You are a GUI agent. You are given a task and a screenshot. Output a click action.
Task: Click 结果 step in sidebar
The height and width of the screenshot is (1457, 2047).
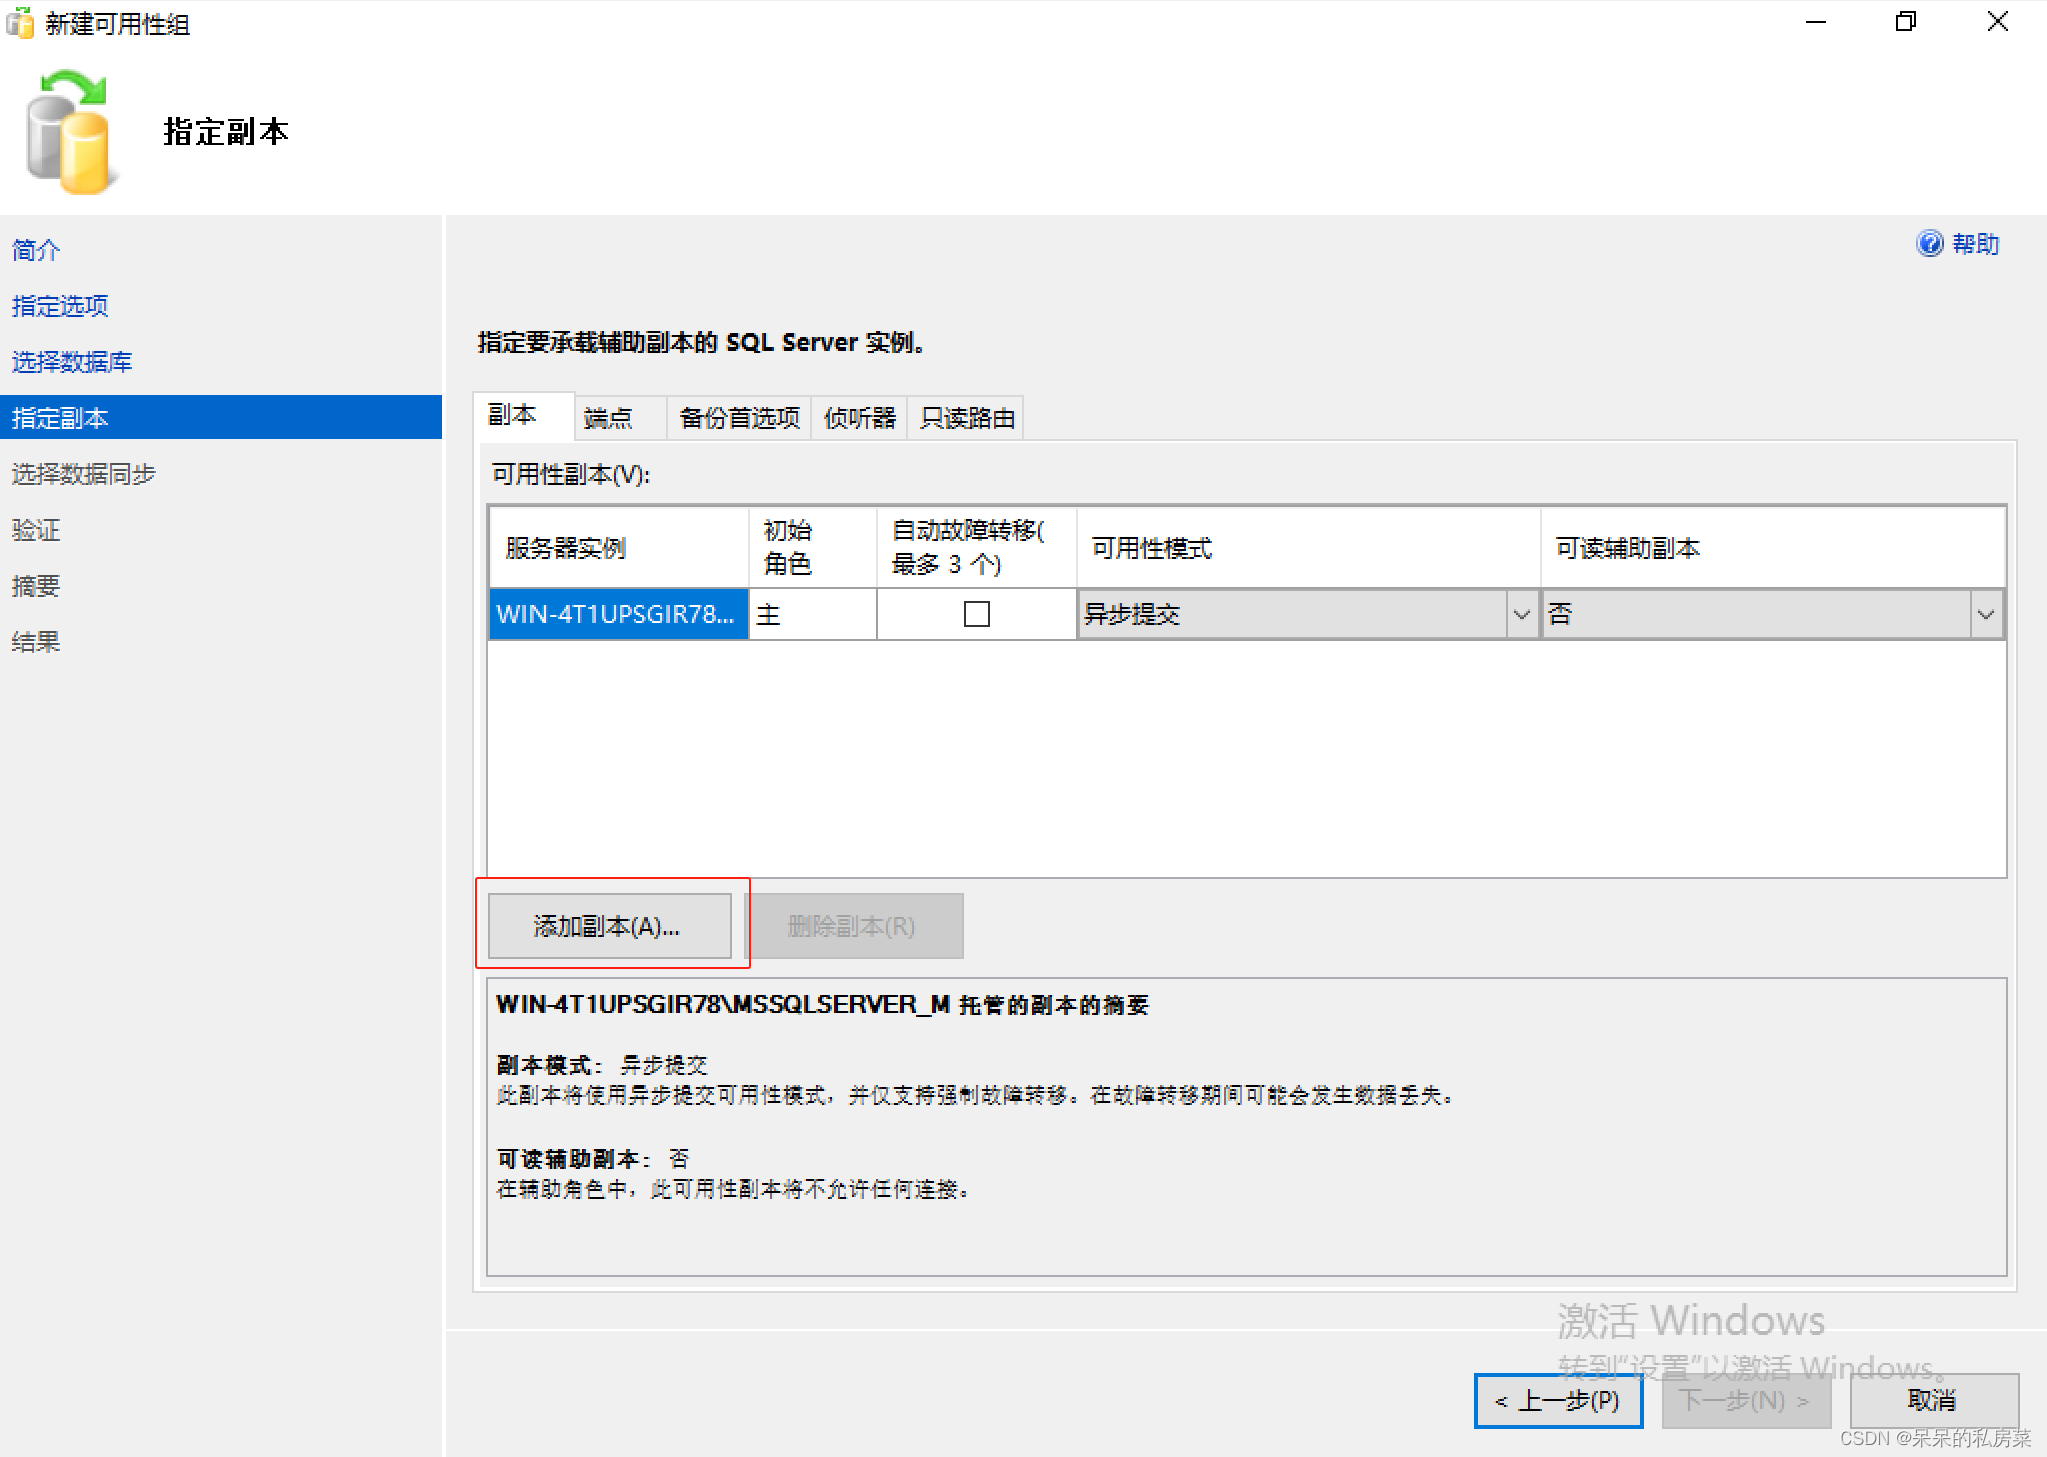36,642
